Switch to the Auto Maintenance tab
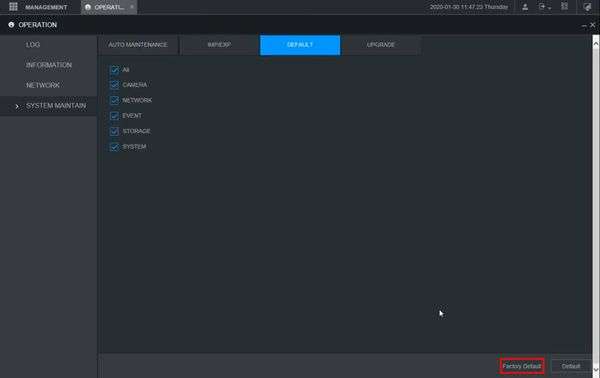This screenshot has height=378, width=600. tap(138, 45)
